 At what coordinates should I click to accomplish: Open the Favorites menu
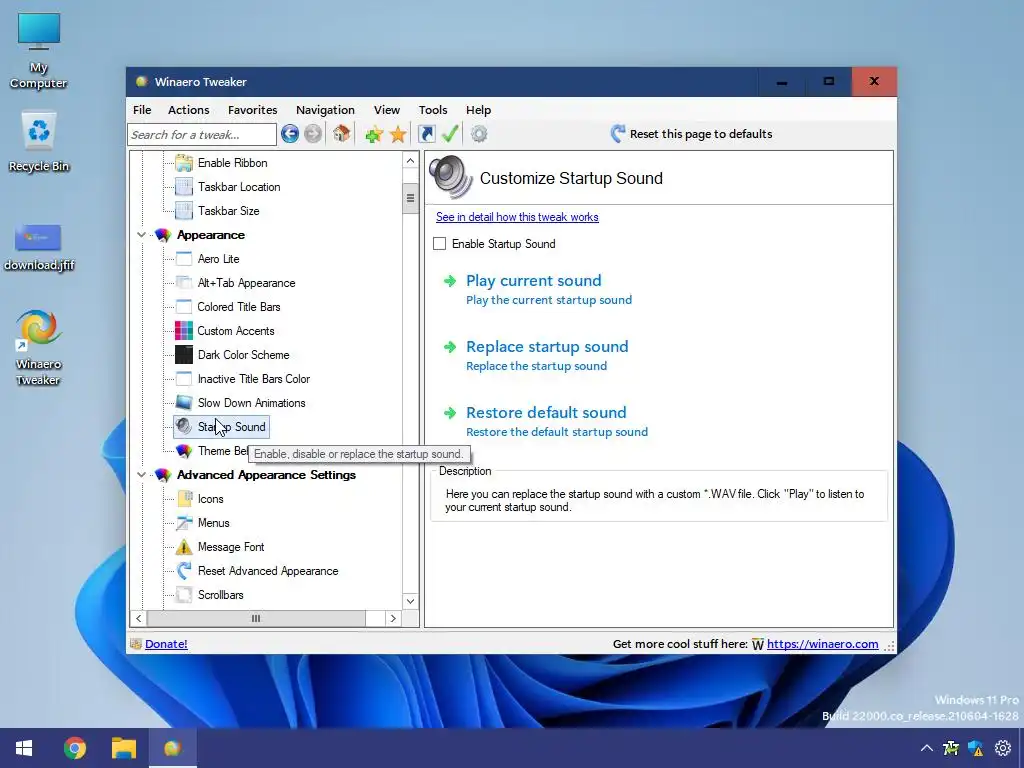[253, 110]
